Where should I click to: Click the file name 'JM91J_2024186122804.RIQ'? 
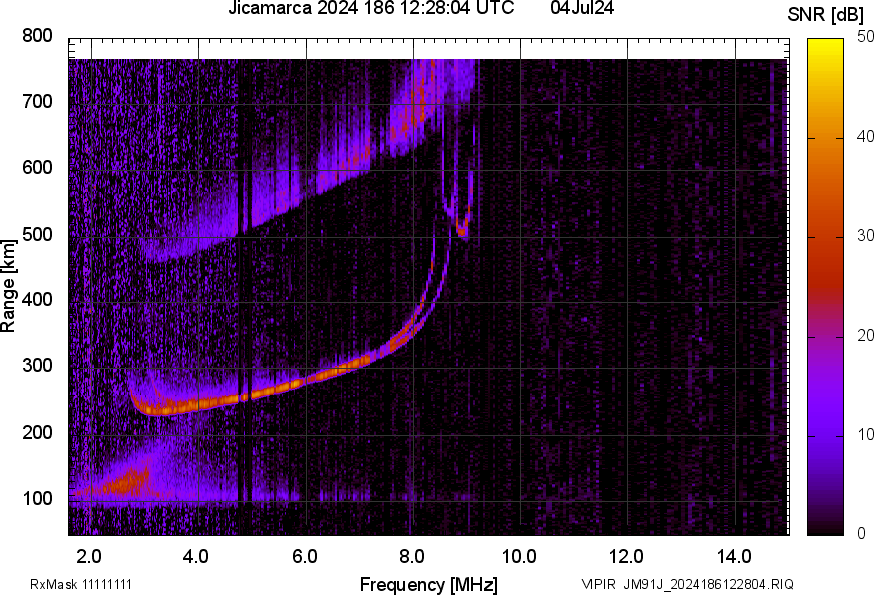click(708, 584)
